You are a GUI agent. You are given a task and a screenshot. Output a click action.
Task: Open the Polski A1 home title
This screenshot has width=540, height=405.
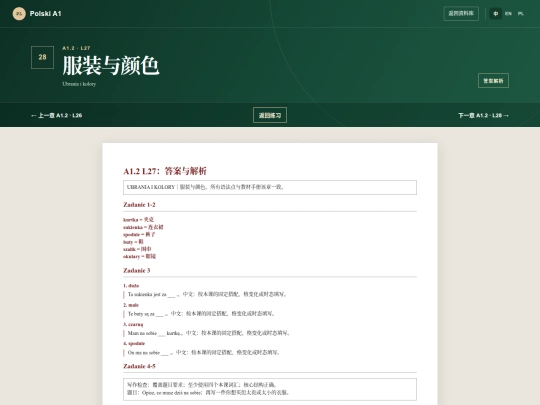click(45, 14)
